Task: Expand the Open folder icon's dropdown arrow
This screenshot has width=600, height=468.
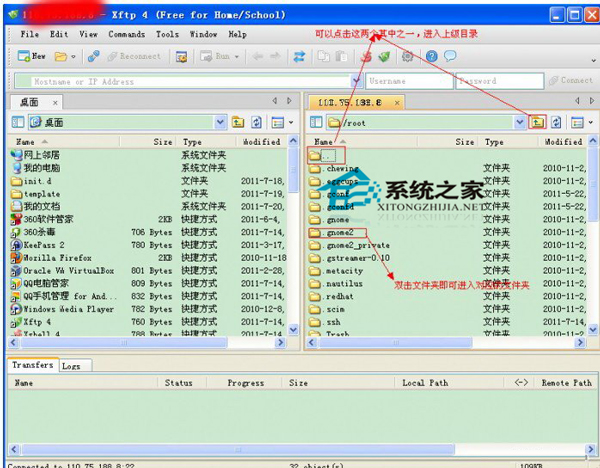Action: 73,57
